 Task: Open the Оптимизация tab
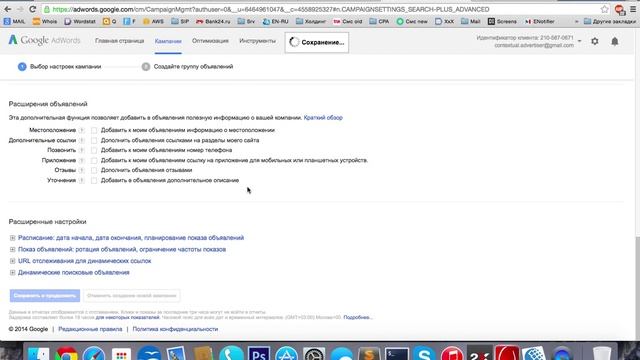[210, 41]
